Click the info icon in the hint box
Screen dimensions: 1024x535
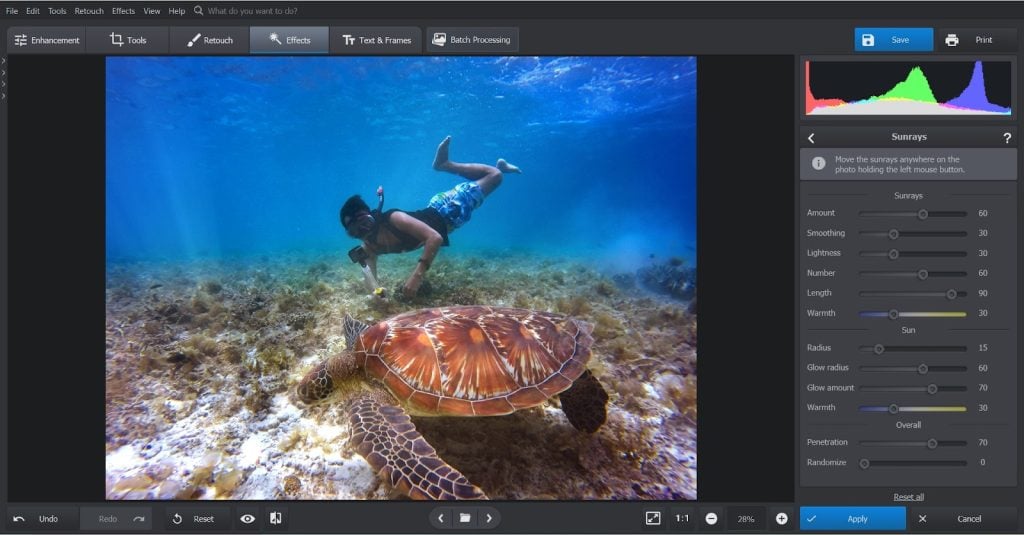click(818, 164)
